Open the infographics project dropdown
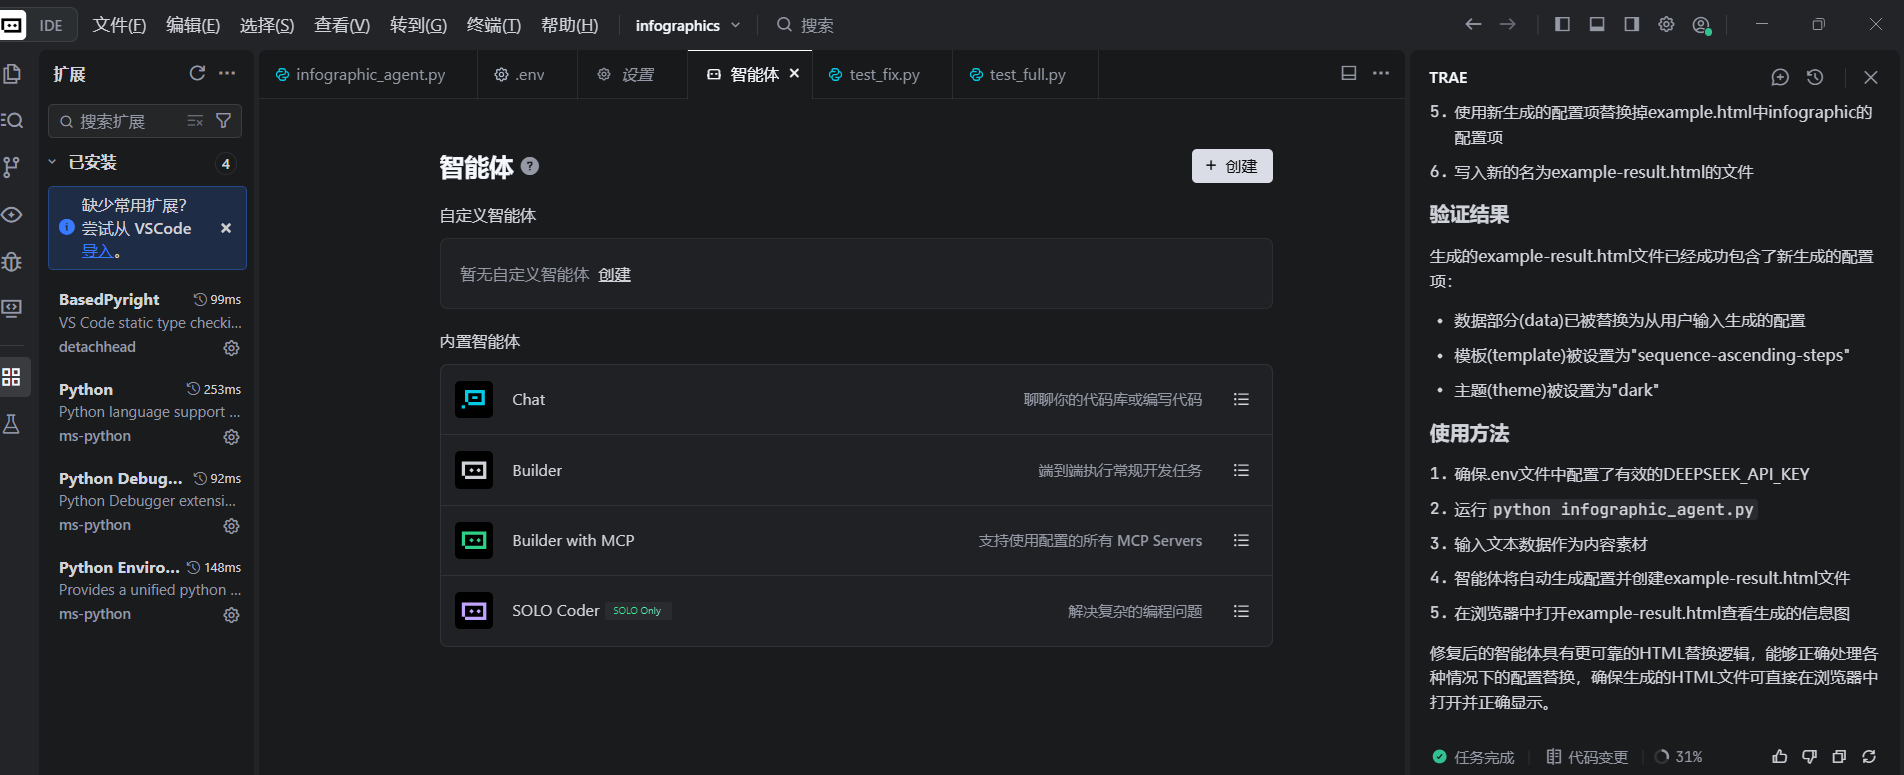 688,25
